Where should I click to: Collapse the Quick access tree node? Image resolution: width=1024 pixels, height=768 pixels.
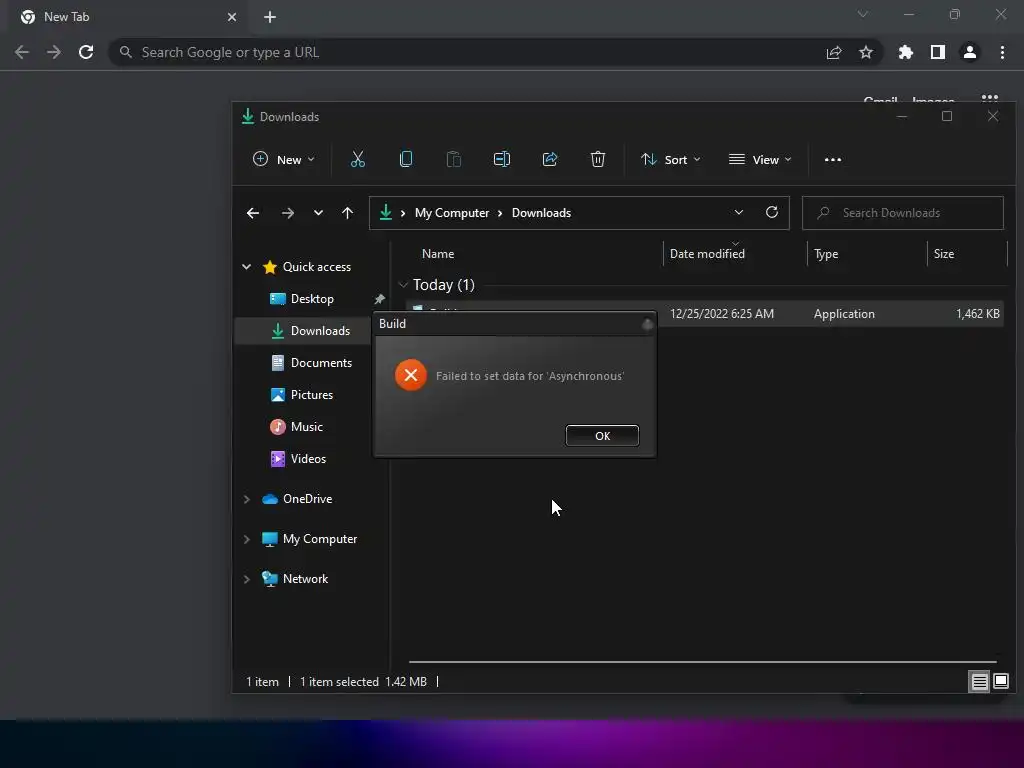pyautogui.click(x=247, y=266)
